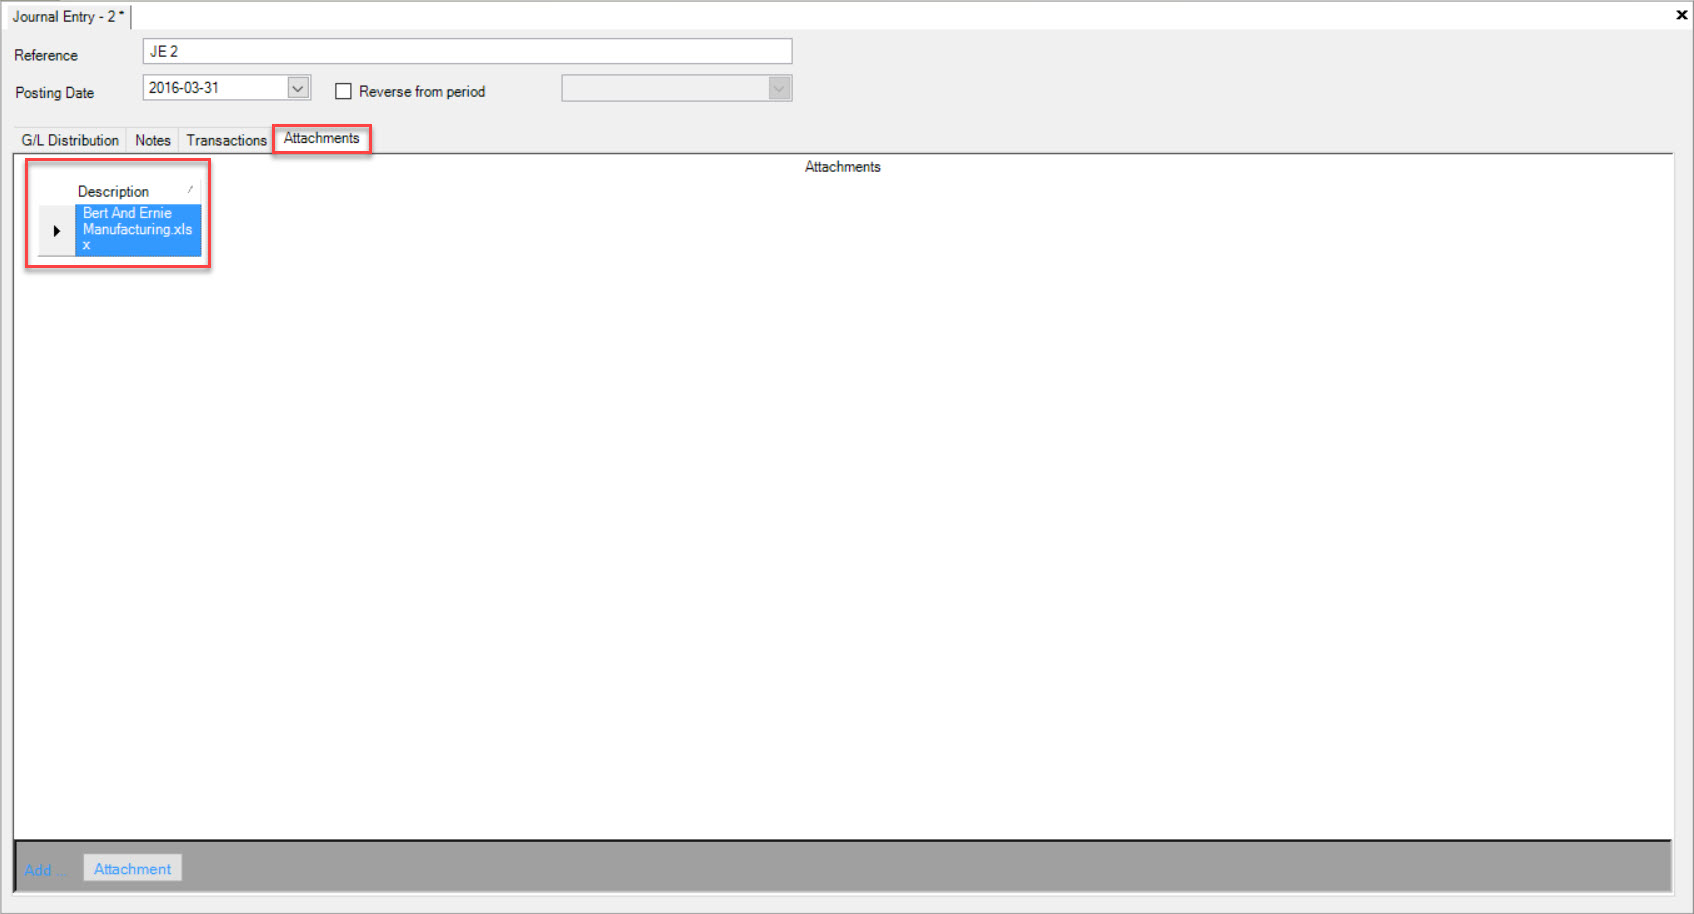Open the G/L Distribution tab

[x=70, y=140]
